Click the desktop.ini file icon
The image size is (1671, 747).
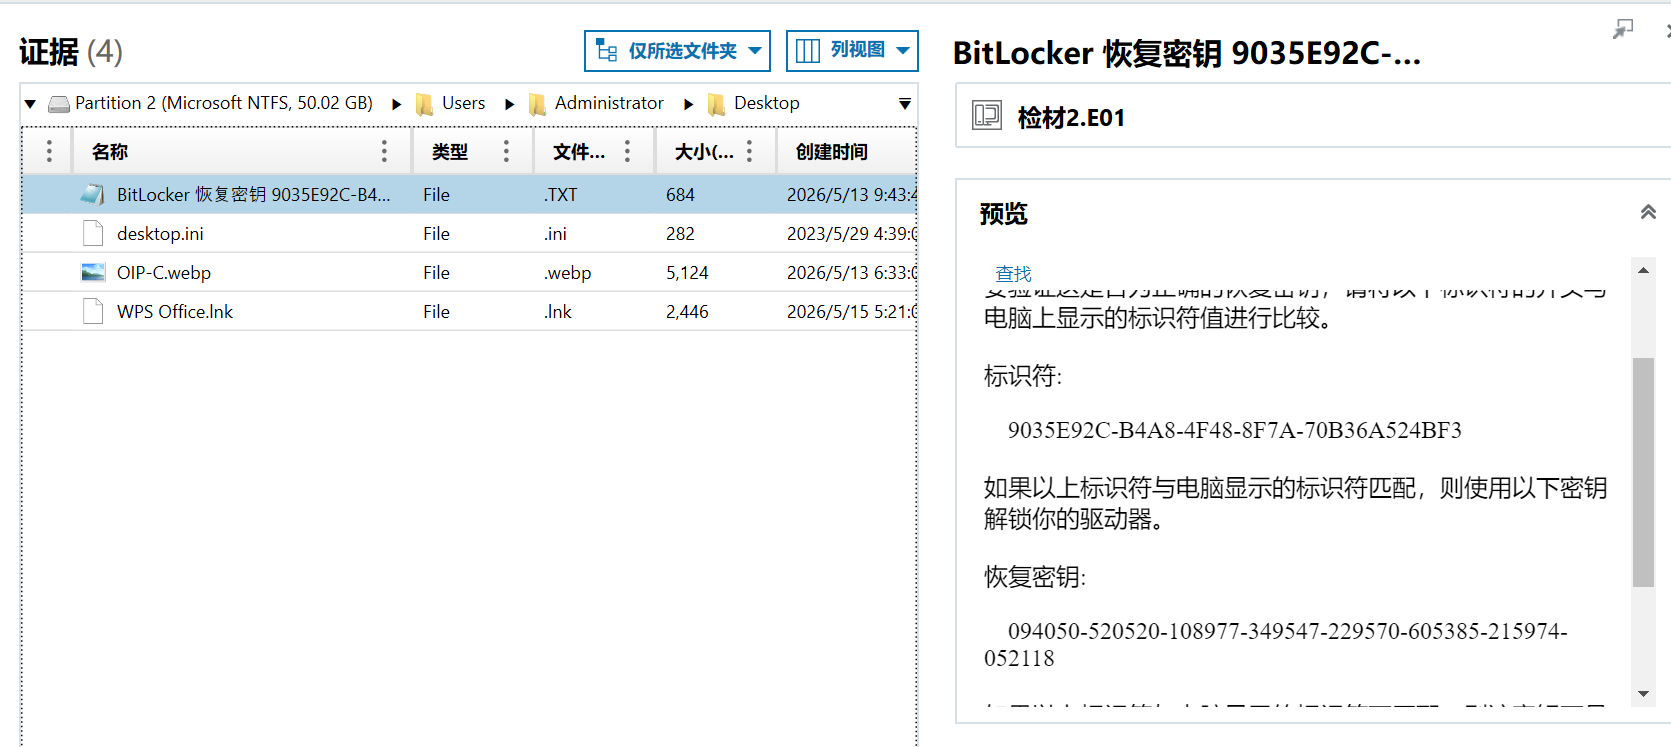click(x=93, y=233)
